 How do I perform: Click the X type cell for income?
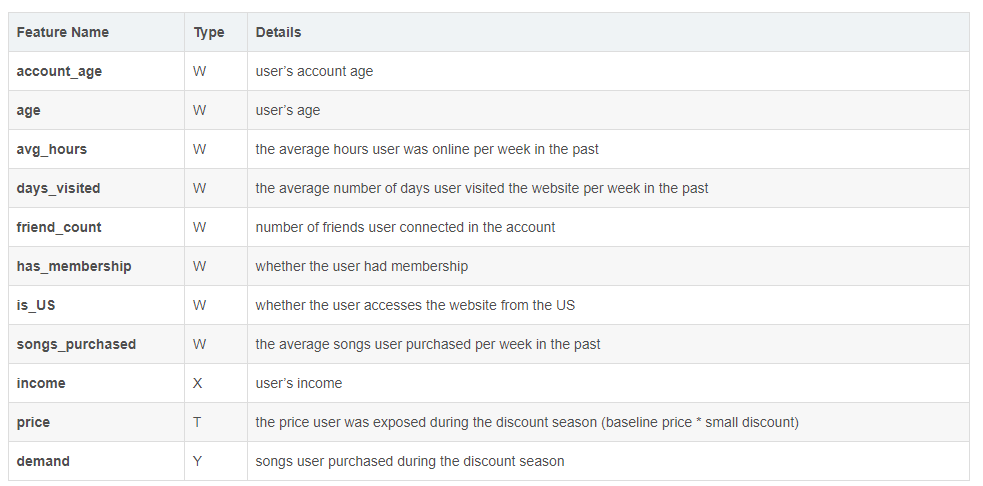[199, 383]
